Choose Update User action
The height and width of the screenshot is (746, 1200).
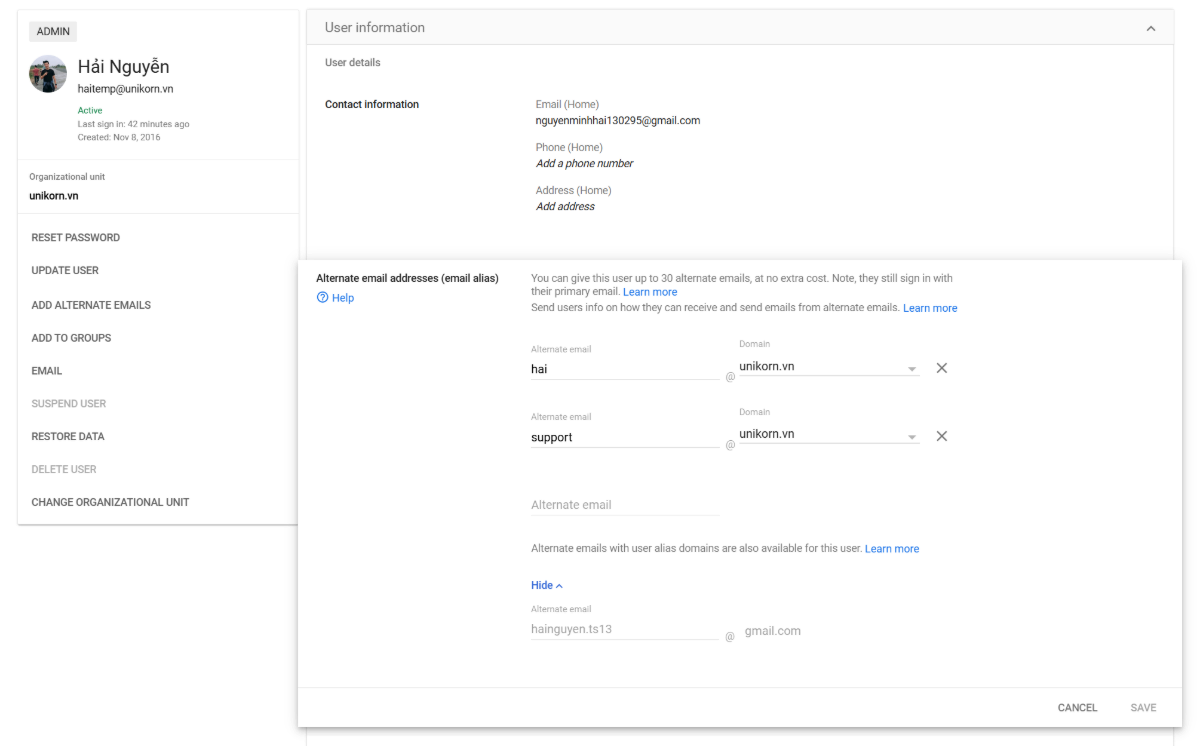(65, 270)
